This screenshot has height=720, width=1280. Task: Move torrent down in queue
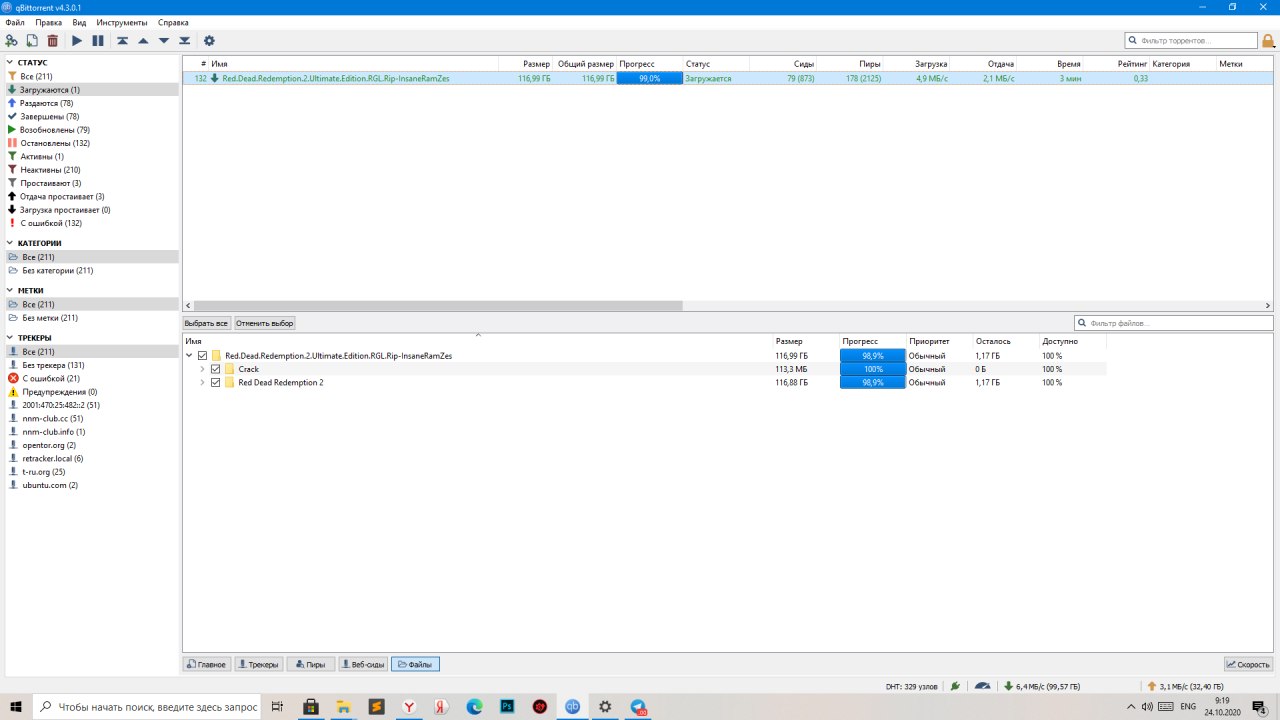(x=164, y=41)
